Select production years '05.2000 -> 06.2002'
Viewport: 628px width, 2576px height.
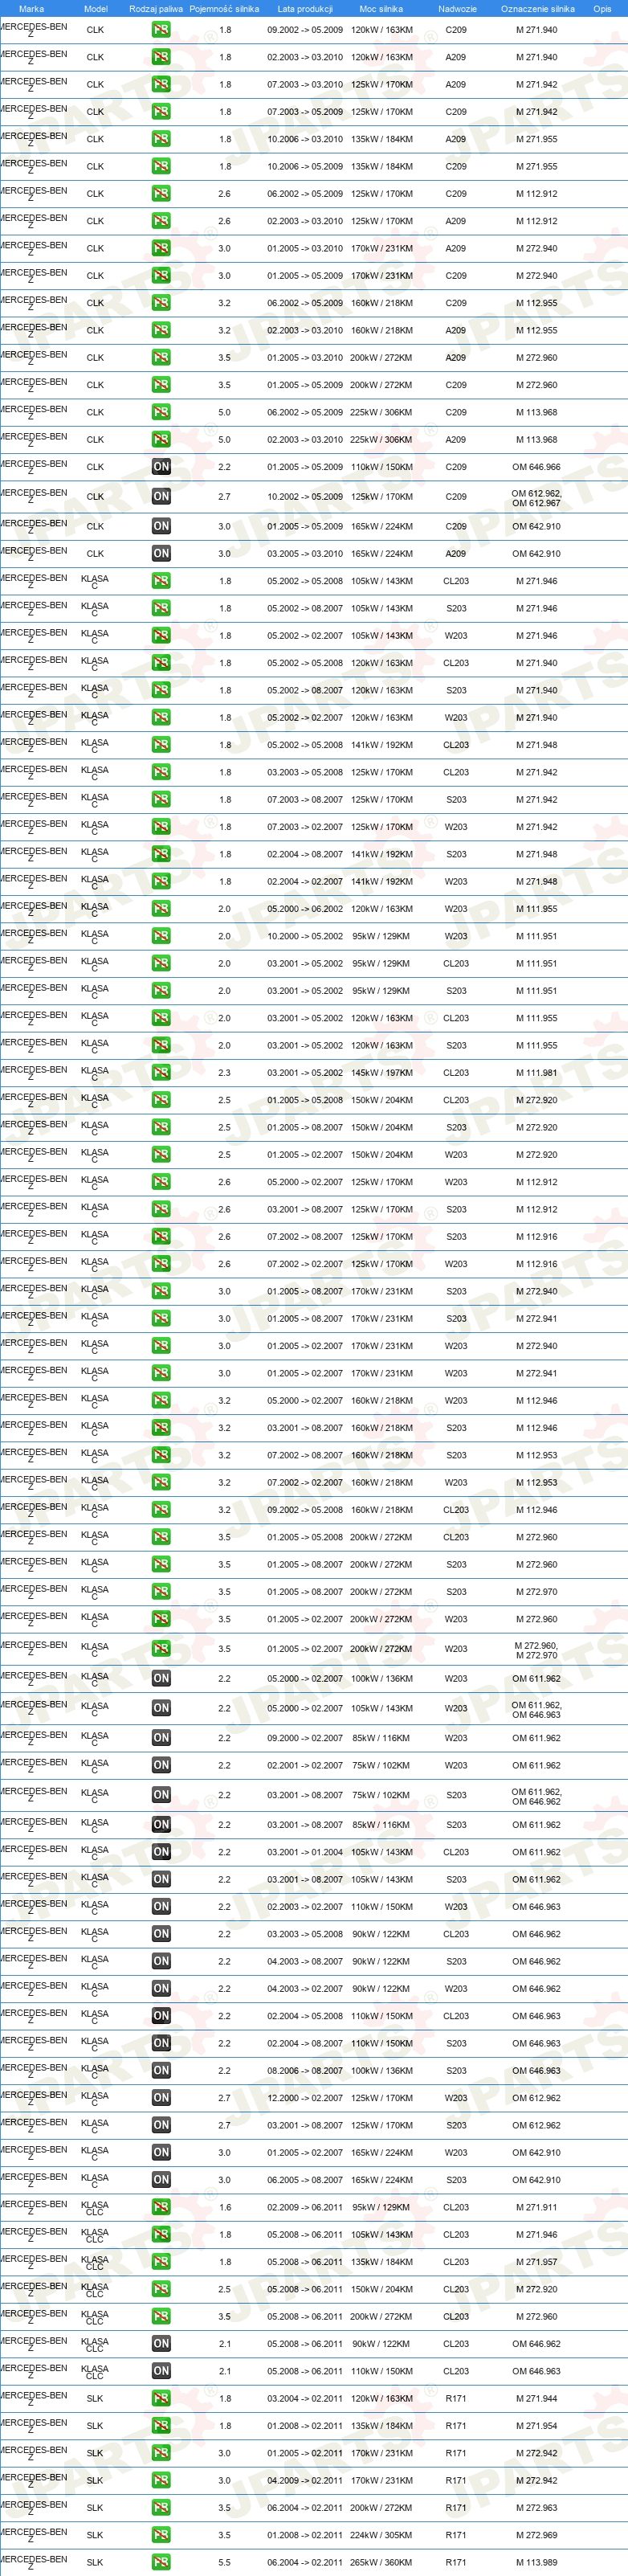[x=305, y=909]
